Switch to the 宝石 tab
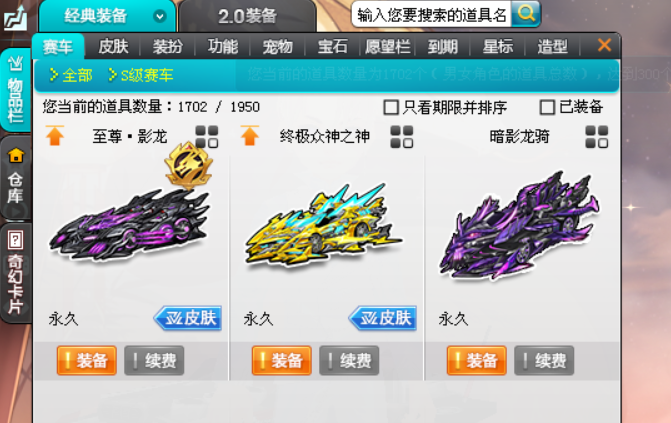 click(332, 46)
